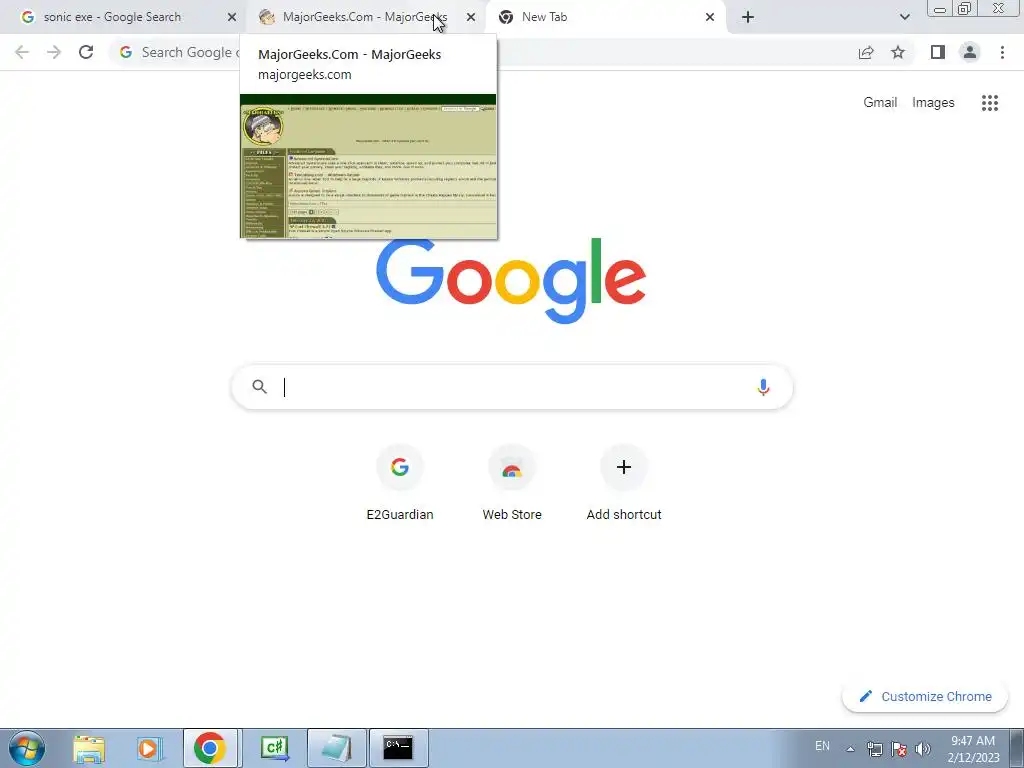Open the Google apps grid
This screenshot has height=768, width=1024.
(990, 103)
